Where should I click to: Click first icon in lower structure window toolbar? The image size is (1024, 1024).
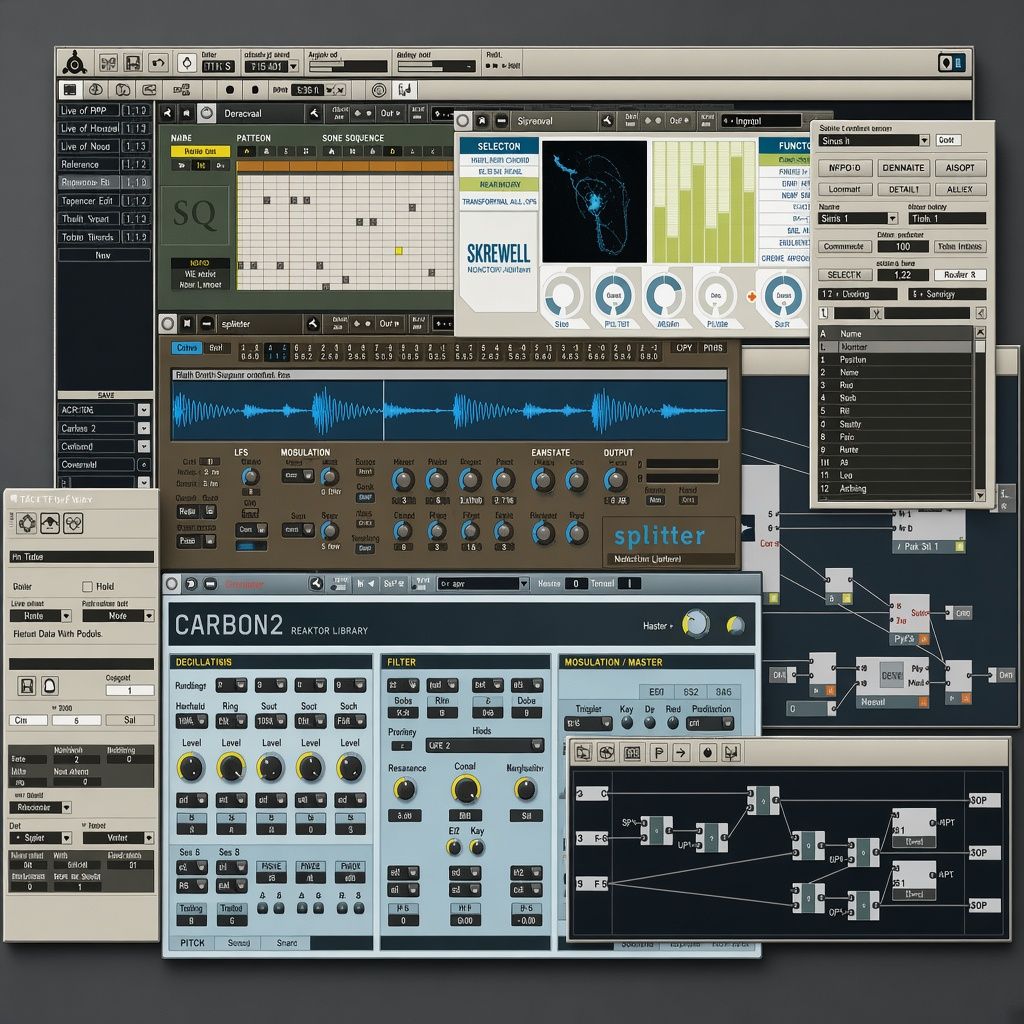click(583, 753)
